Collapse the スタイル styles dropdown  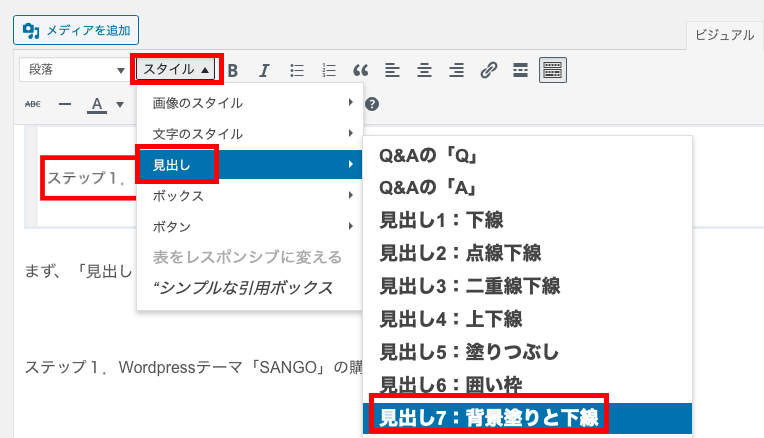coord(177,70)
